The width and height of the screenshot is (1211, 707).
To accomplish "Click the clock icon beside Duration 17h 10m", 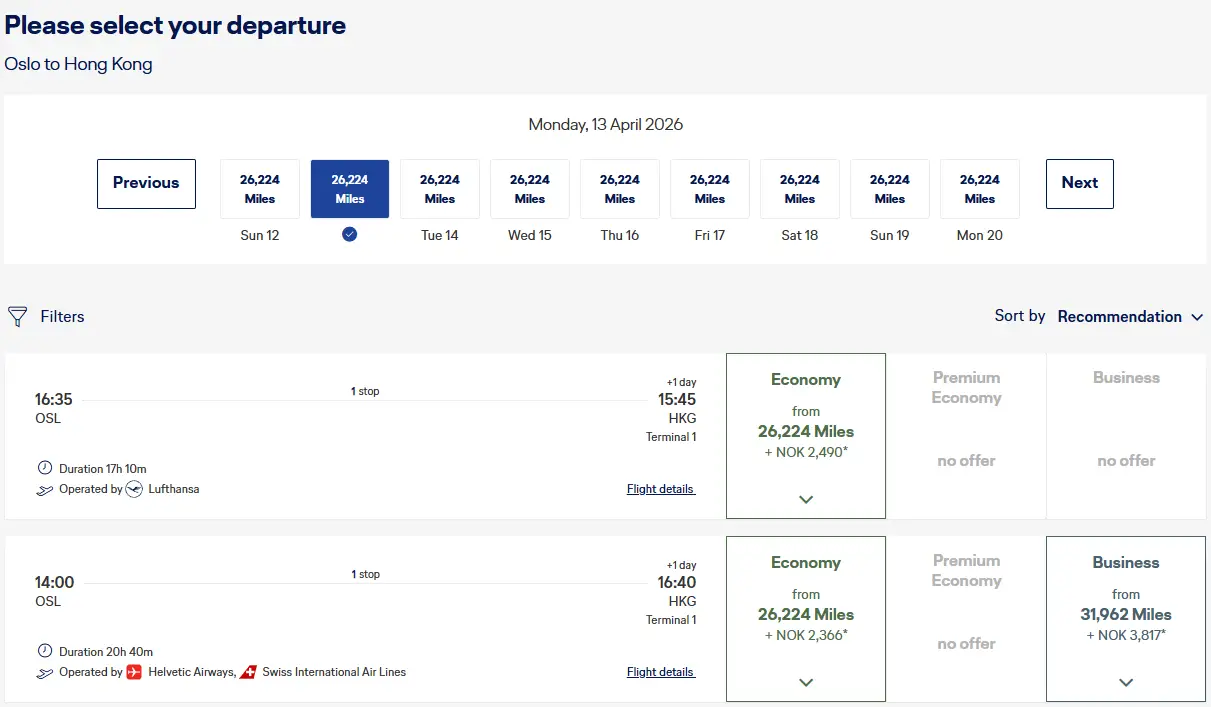I will click(x=45, y=468).
